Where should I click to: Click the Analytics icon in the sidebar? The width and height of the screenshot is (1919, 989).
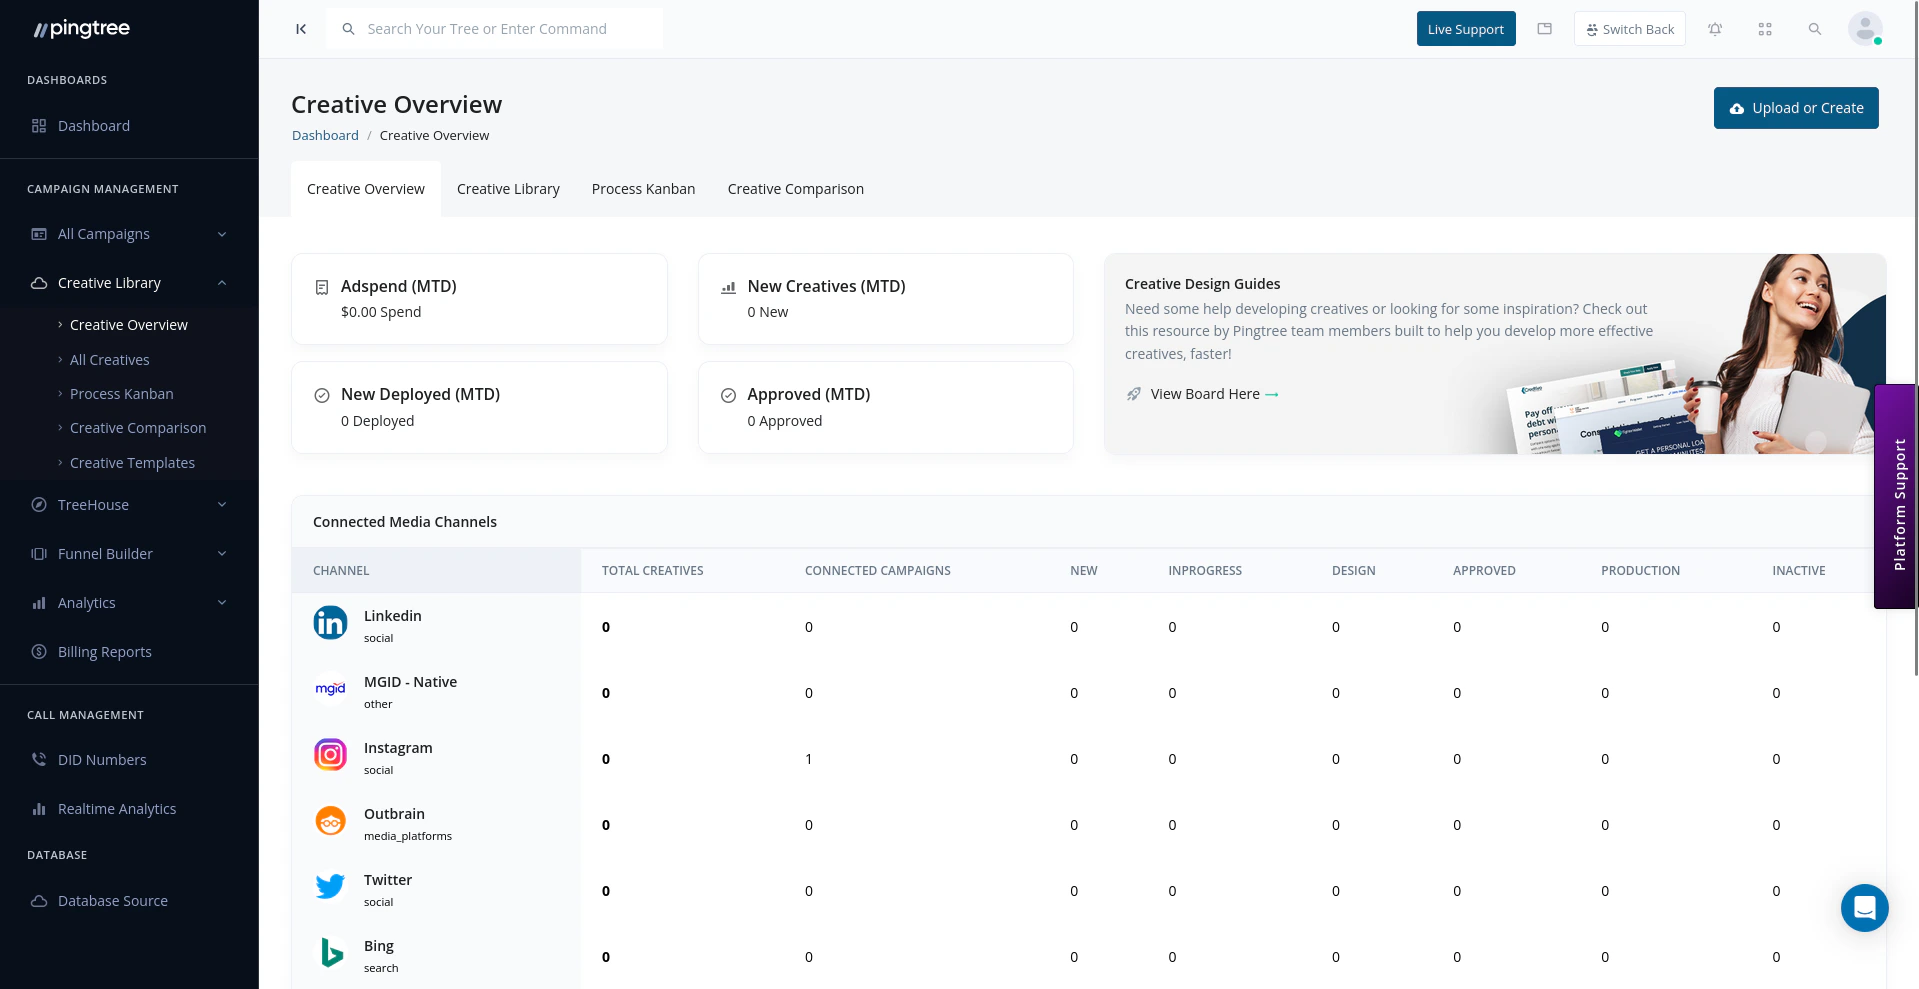point(36,602)
